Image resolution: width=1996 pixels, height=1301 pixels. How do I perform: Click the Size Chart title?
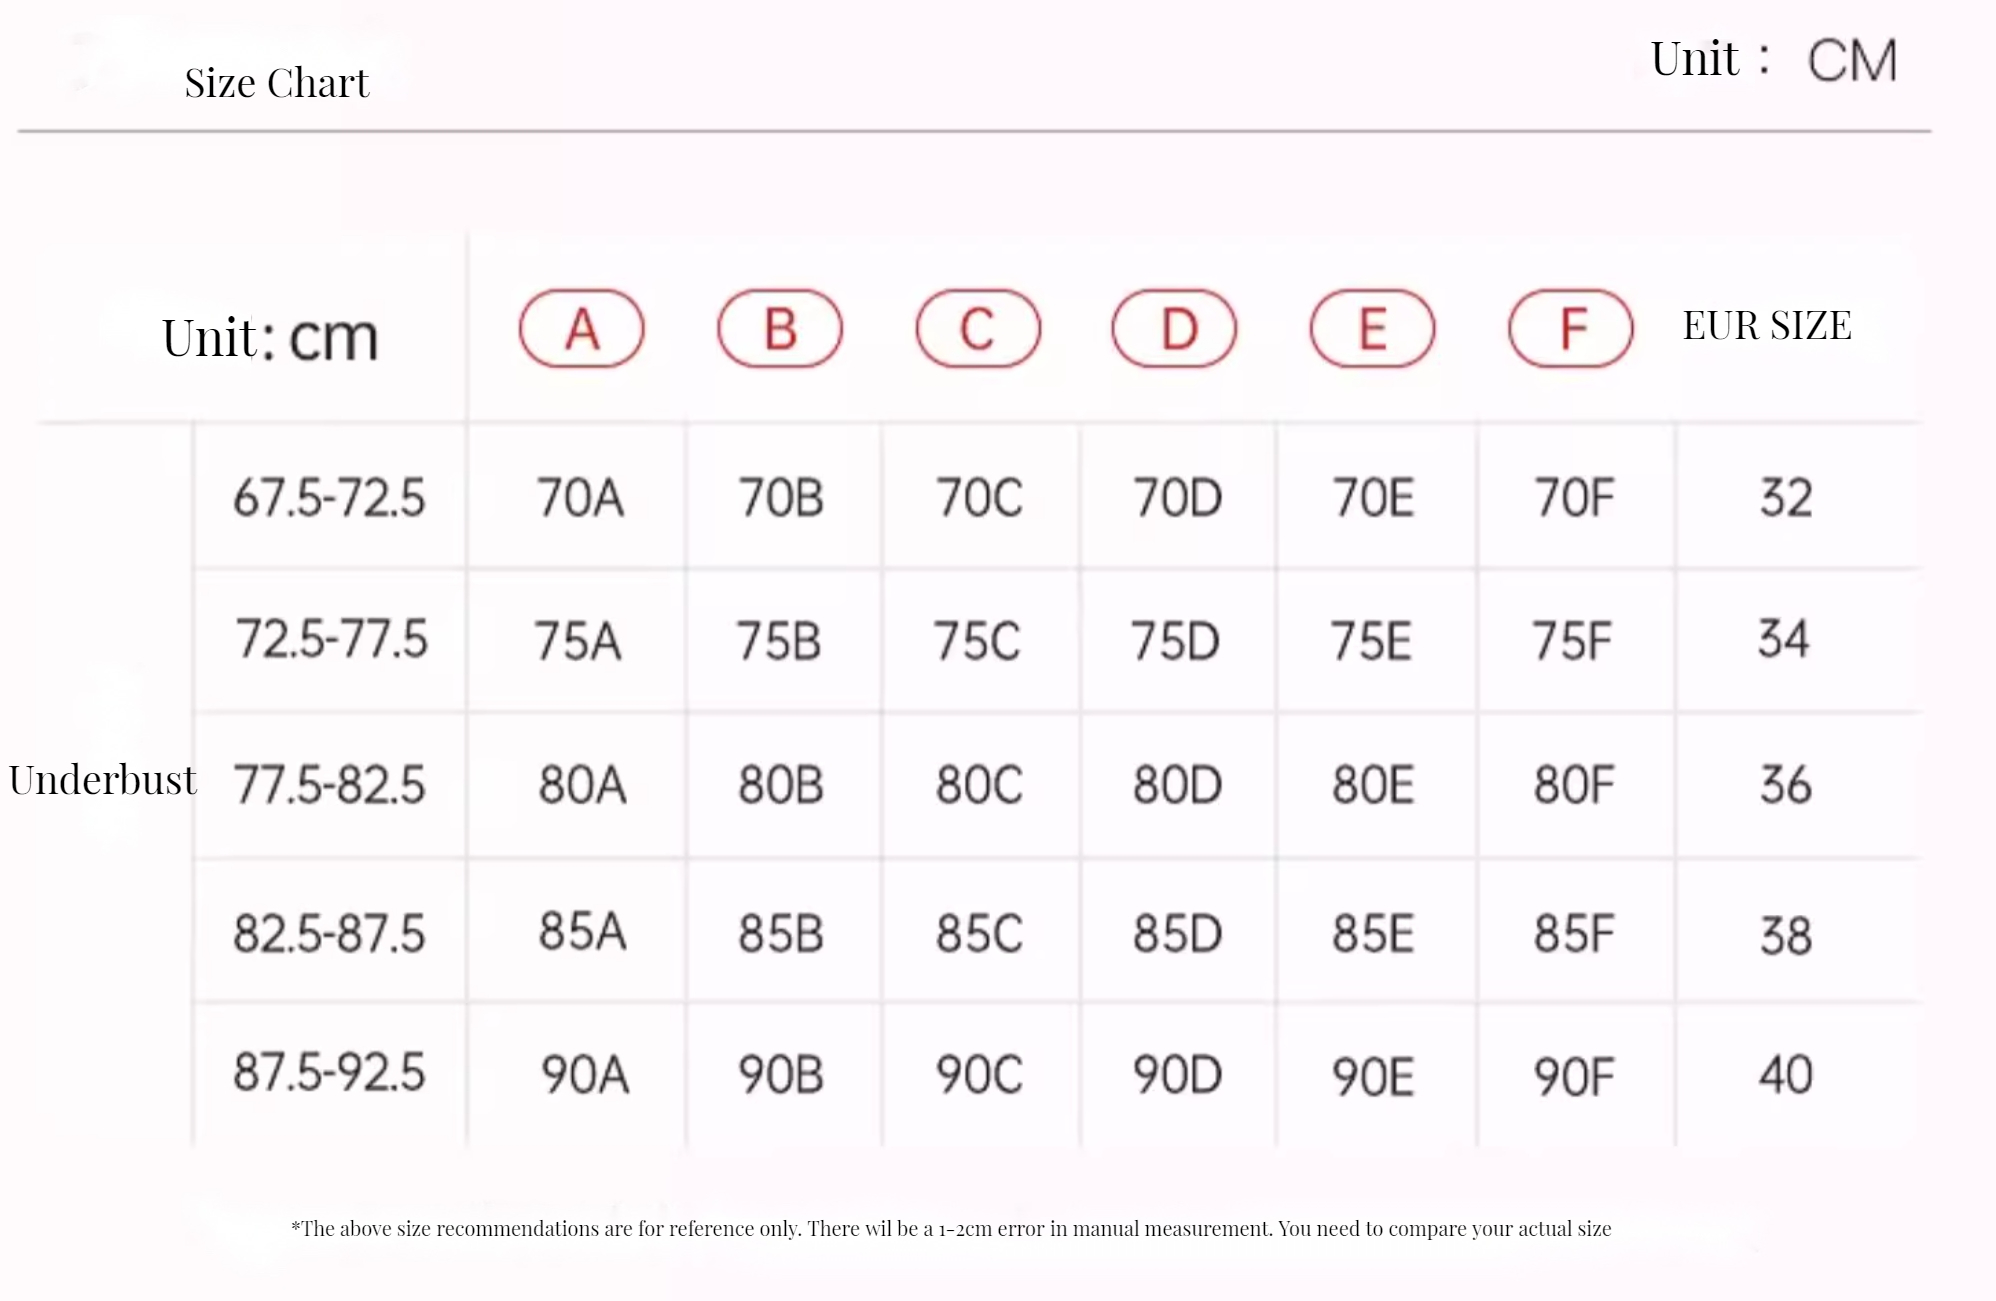tap(277, 83)
